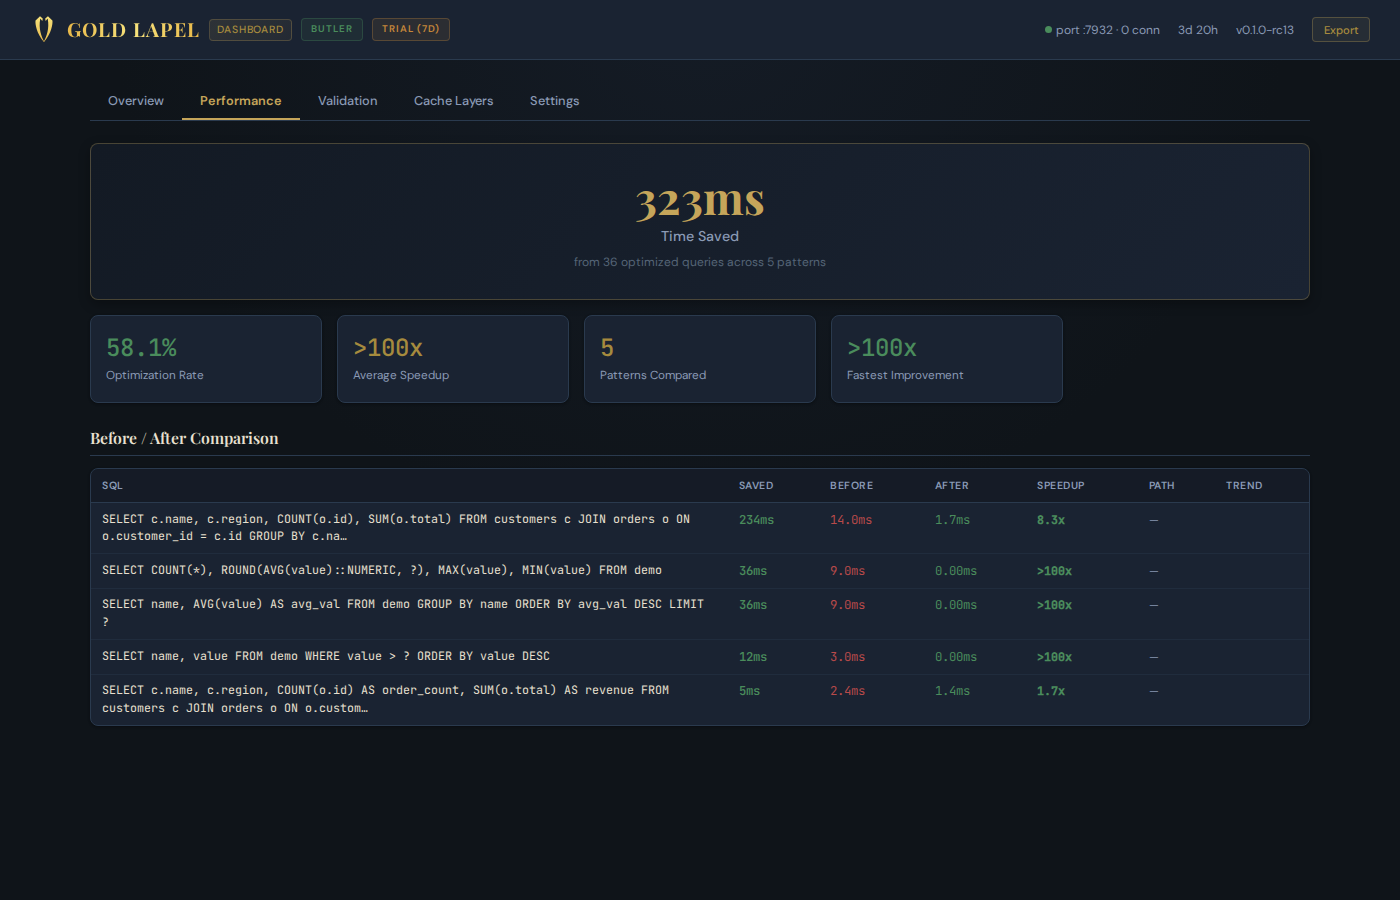
Task: Open the Average Speedup stat card
Action: pos(452,358)
